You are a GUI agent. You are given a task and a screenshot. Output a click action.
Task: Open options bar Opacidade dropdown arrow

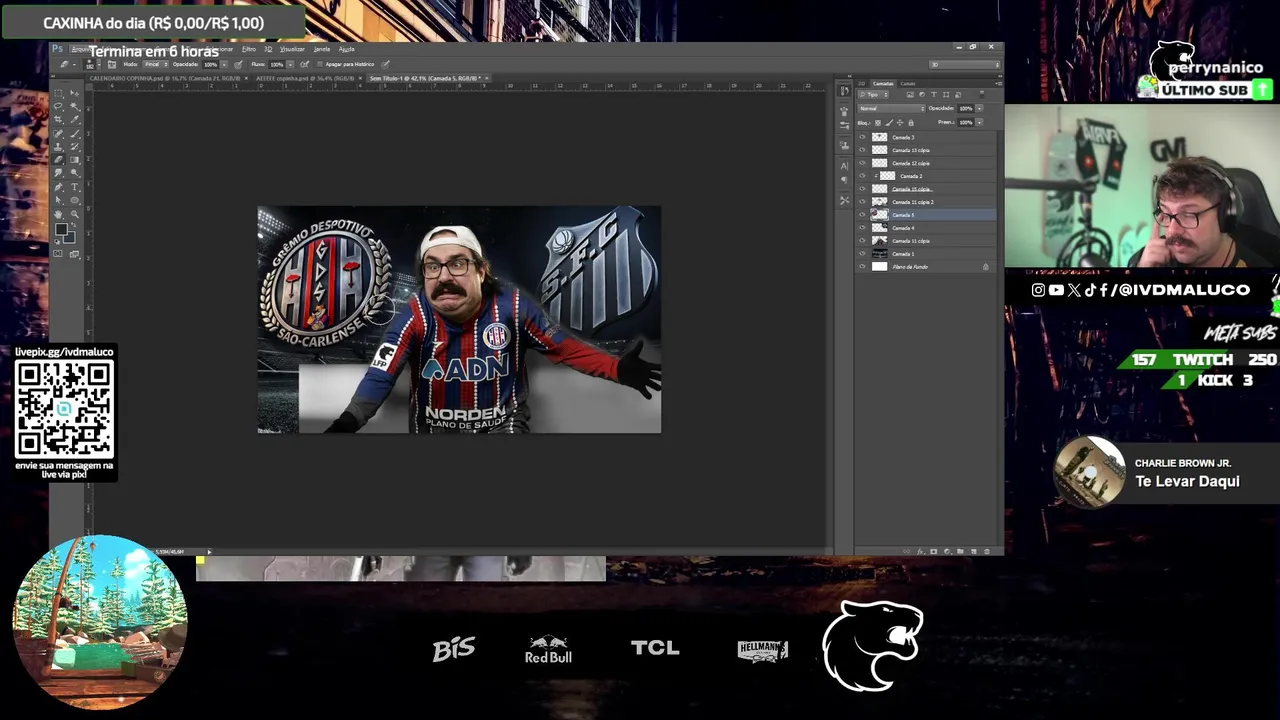coord(224,64)
